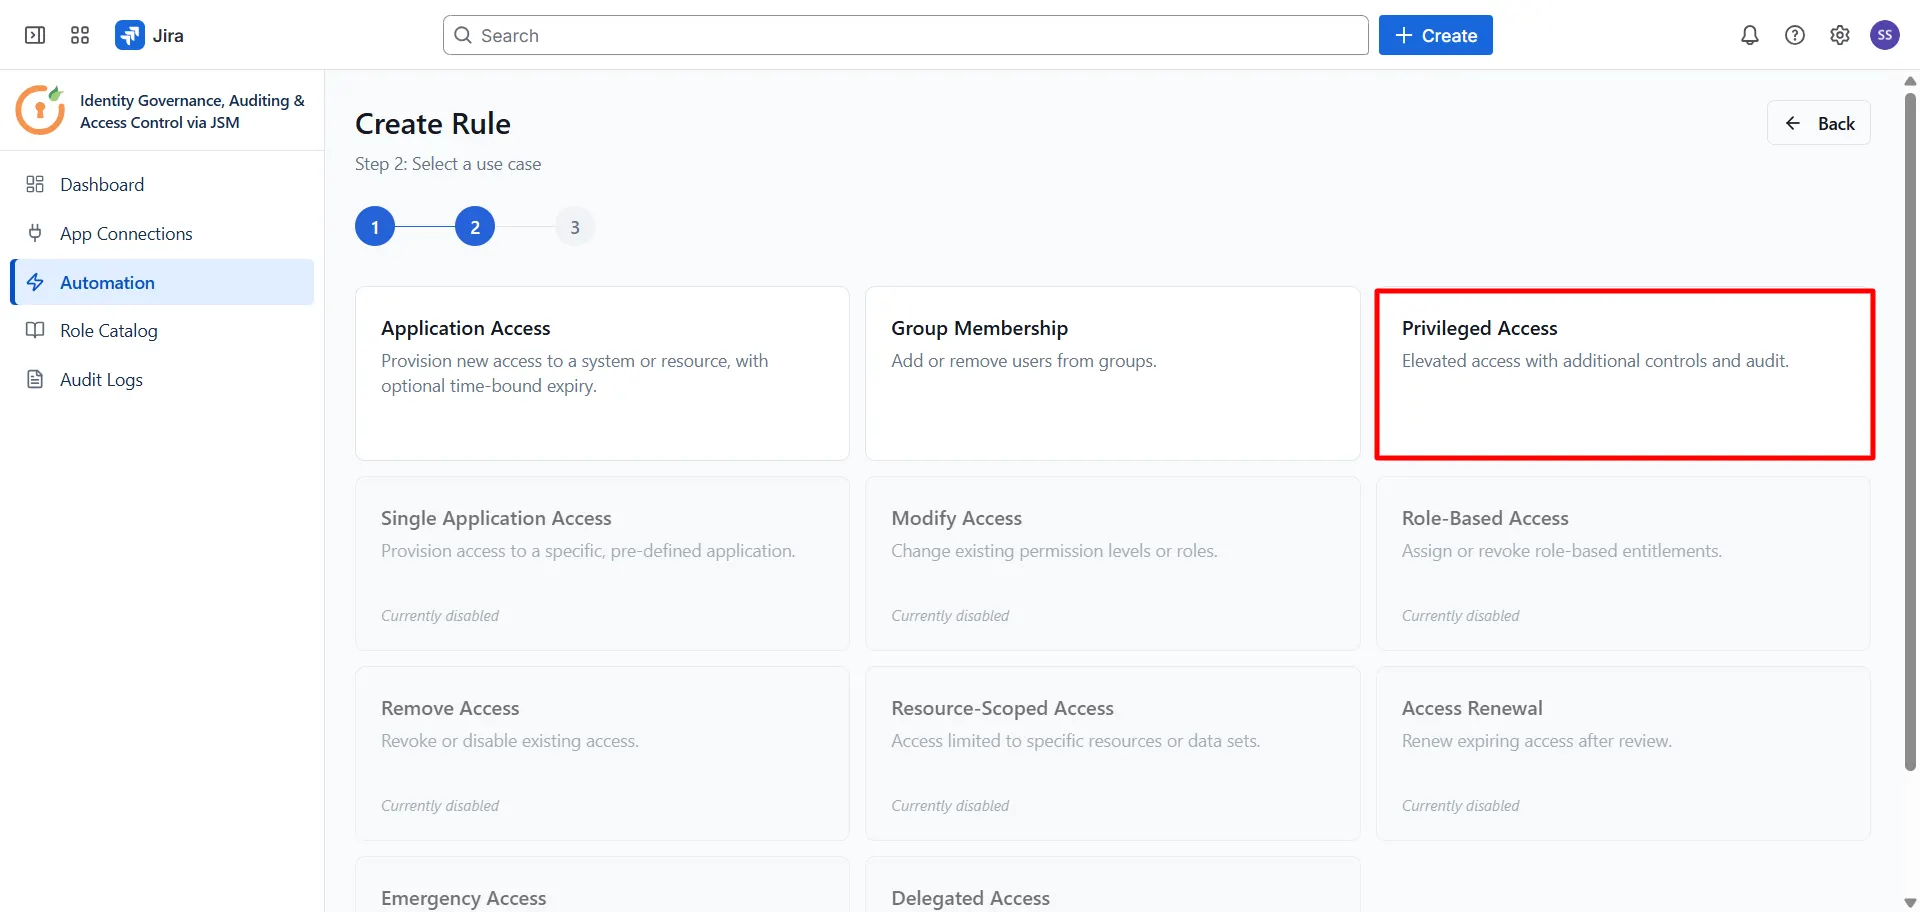
Task: Open the settings gear icon
Action: click(1840, 35)
